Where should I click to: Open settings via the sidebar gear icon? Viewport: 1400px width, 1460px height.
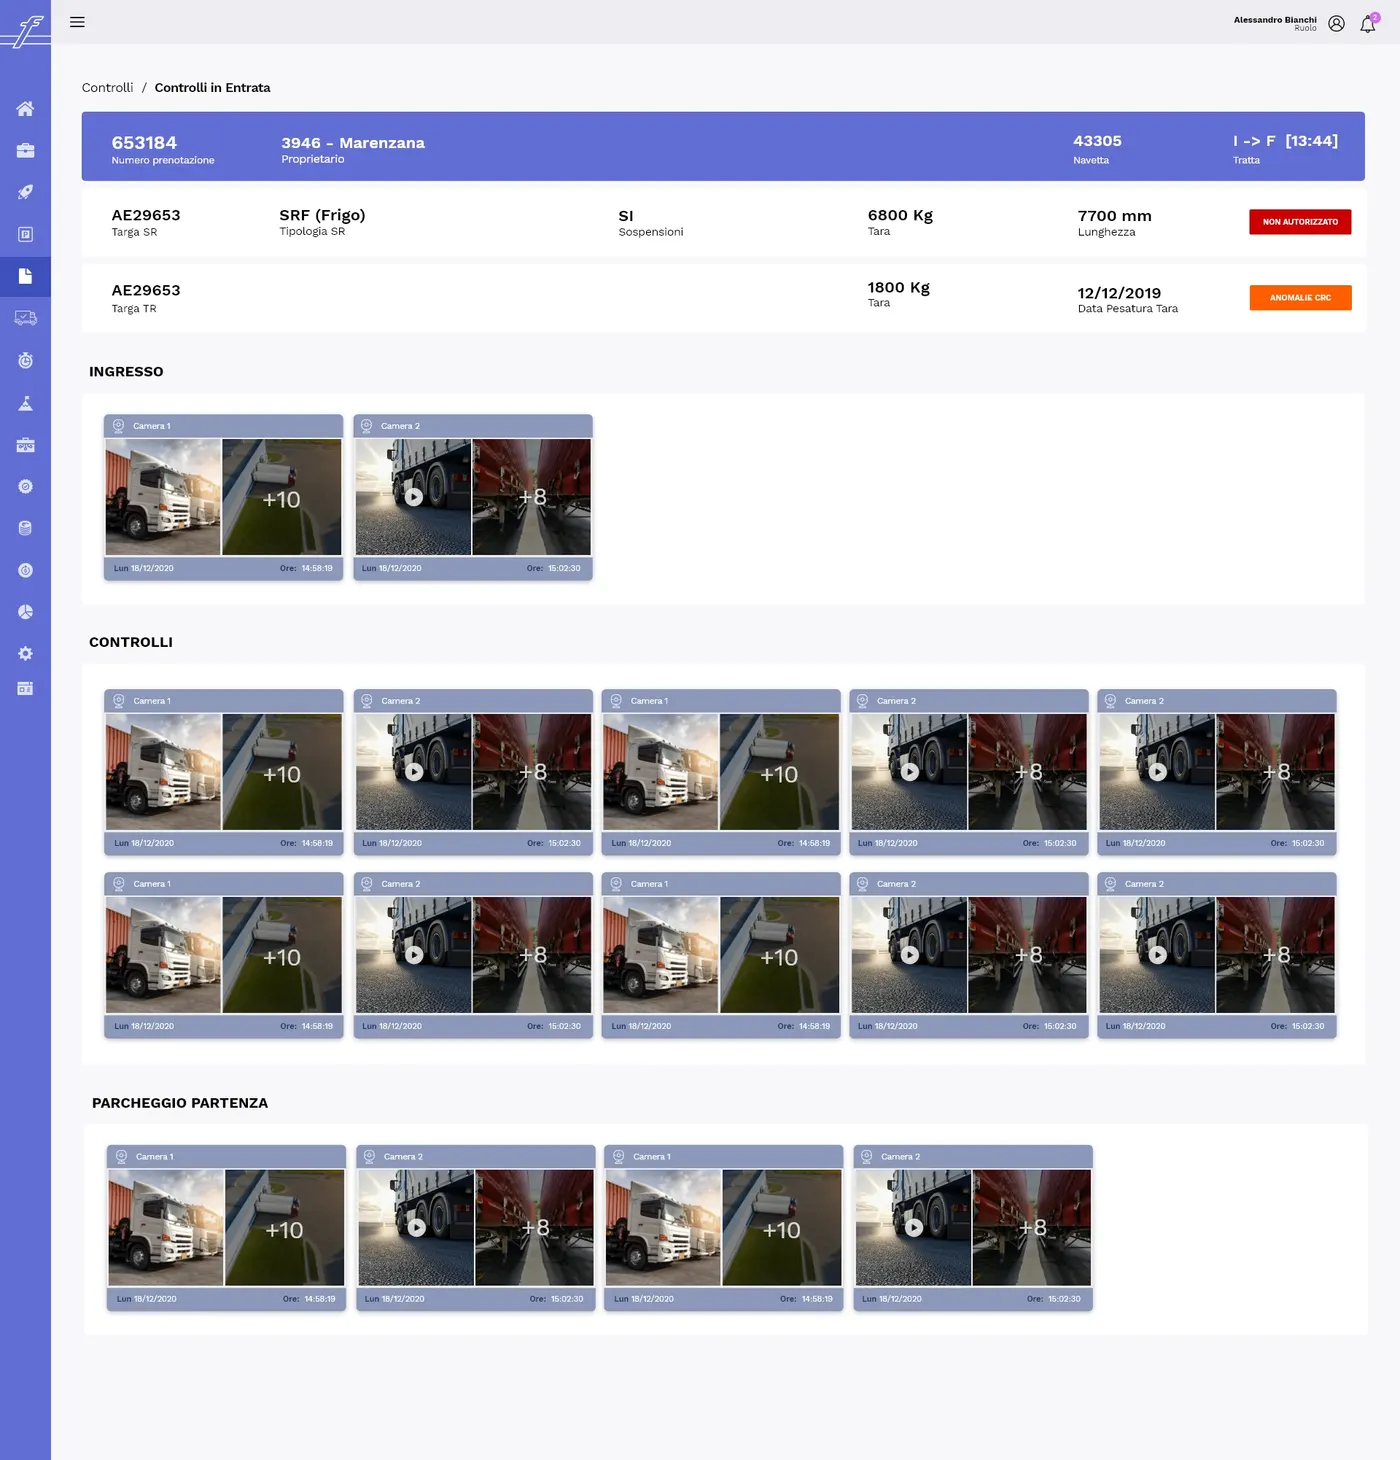[25, 653]
